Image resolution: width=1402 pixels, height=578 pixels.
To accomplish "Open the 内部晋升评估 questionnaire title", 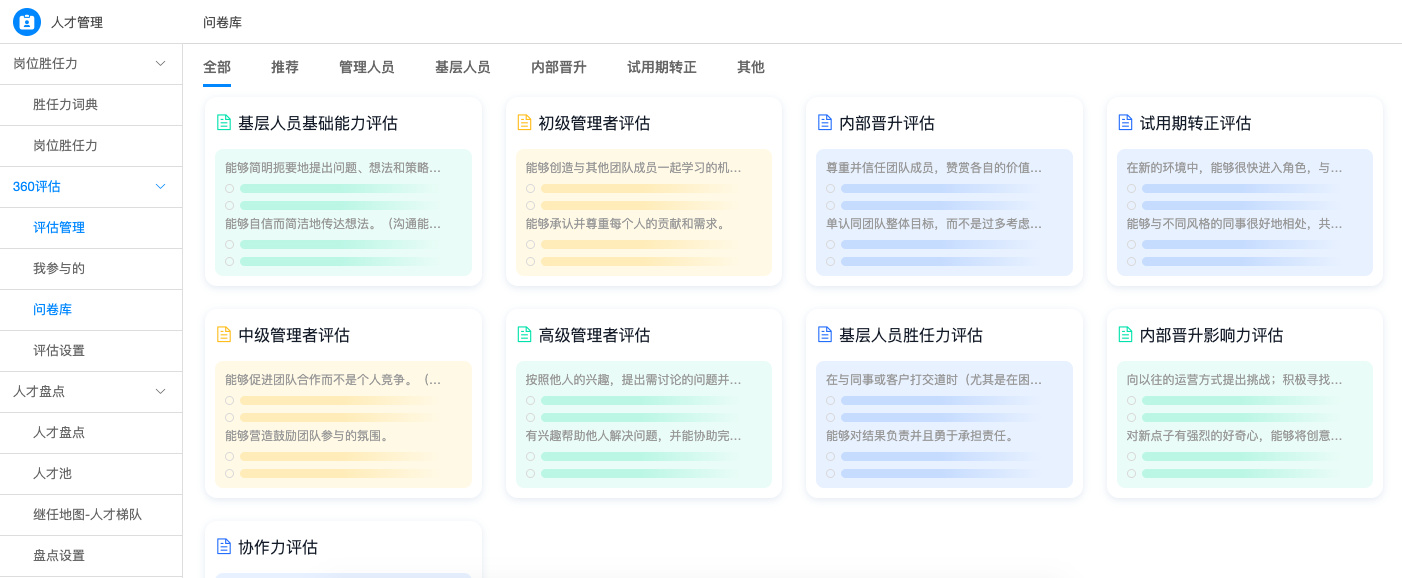I will pyautogui.click(x=887, y=123).
